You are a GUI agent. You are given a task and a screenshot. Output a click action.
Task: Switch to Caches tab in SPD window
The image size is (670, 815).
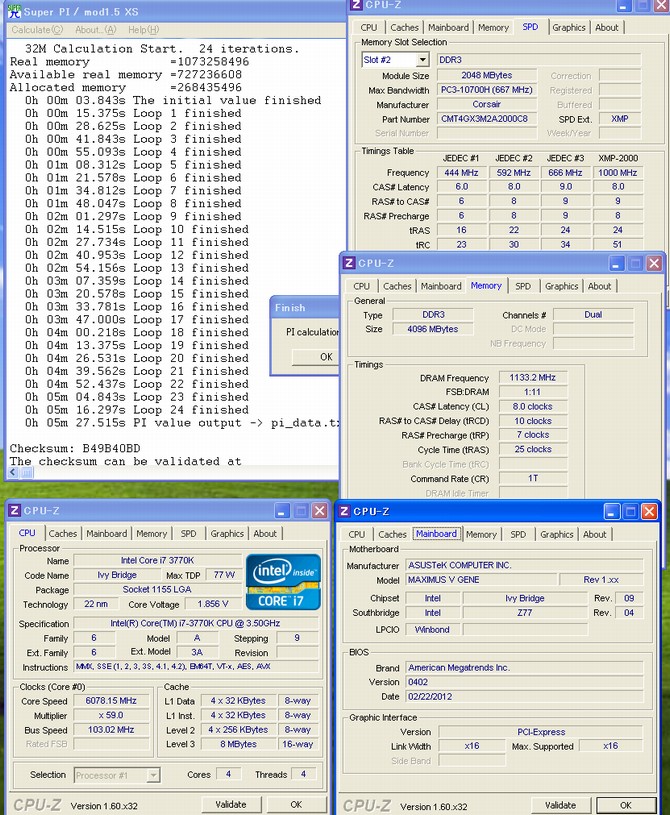(404, 28)
